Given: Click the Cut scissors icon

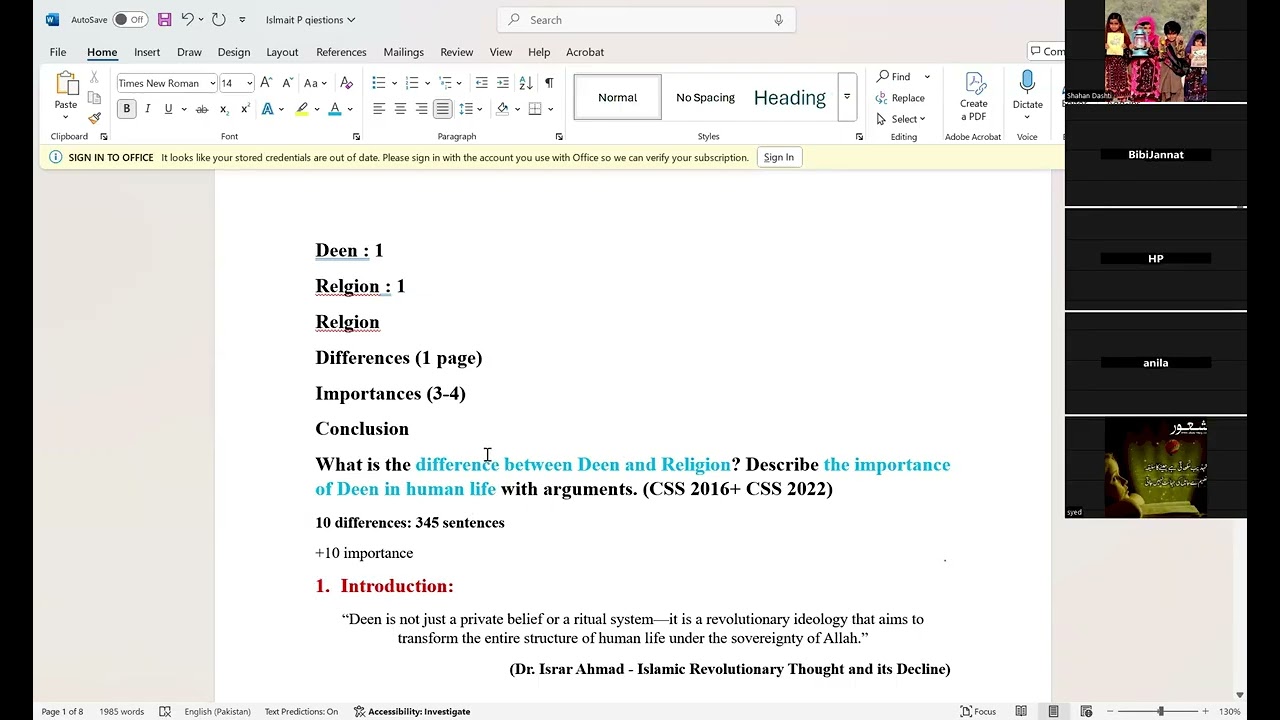Looking at the screenshot, I should [94, 77].
